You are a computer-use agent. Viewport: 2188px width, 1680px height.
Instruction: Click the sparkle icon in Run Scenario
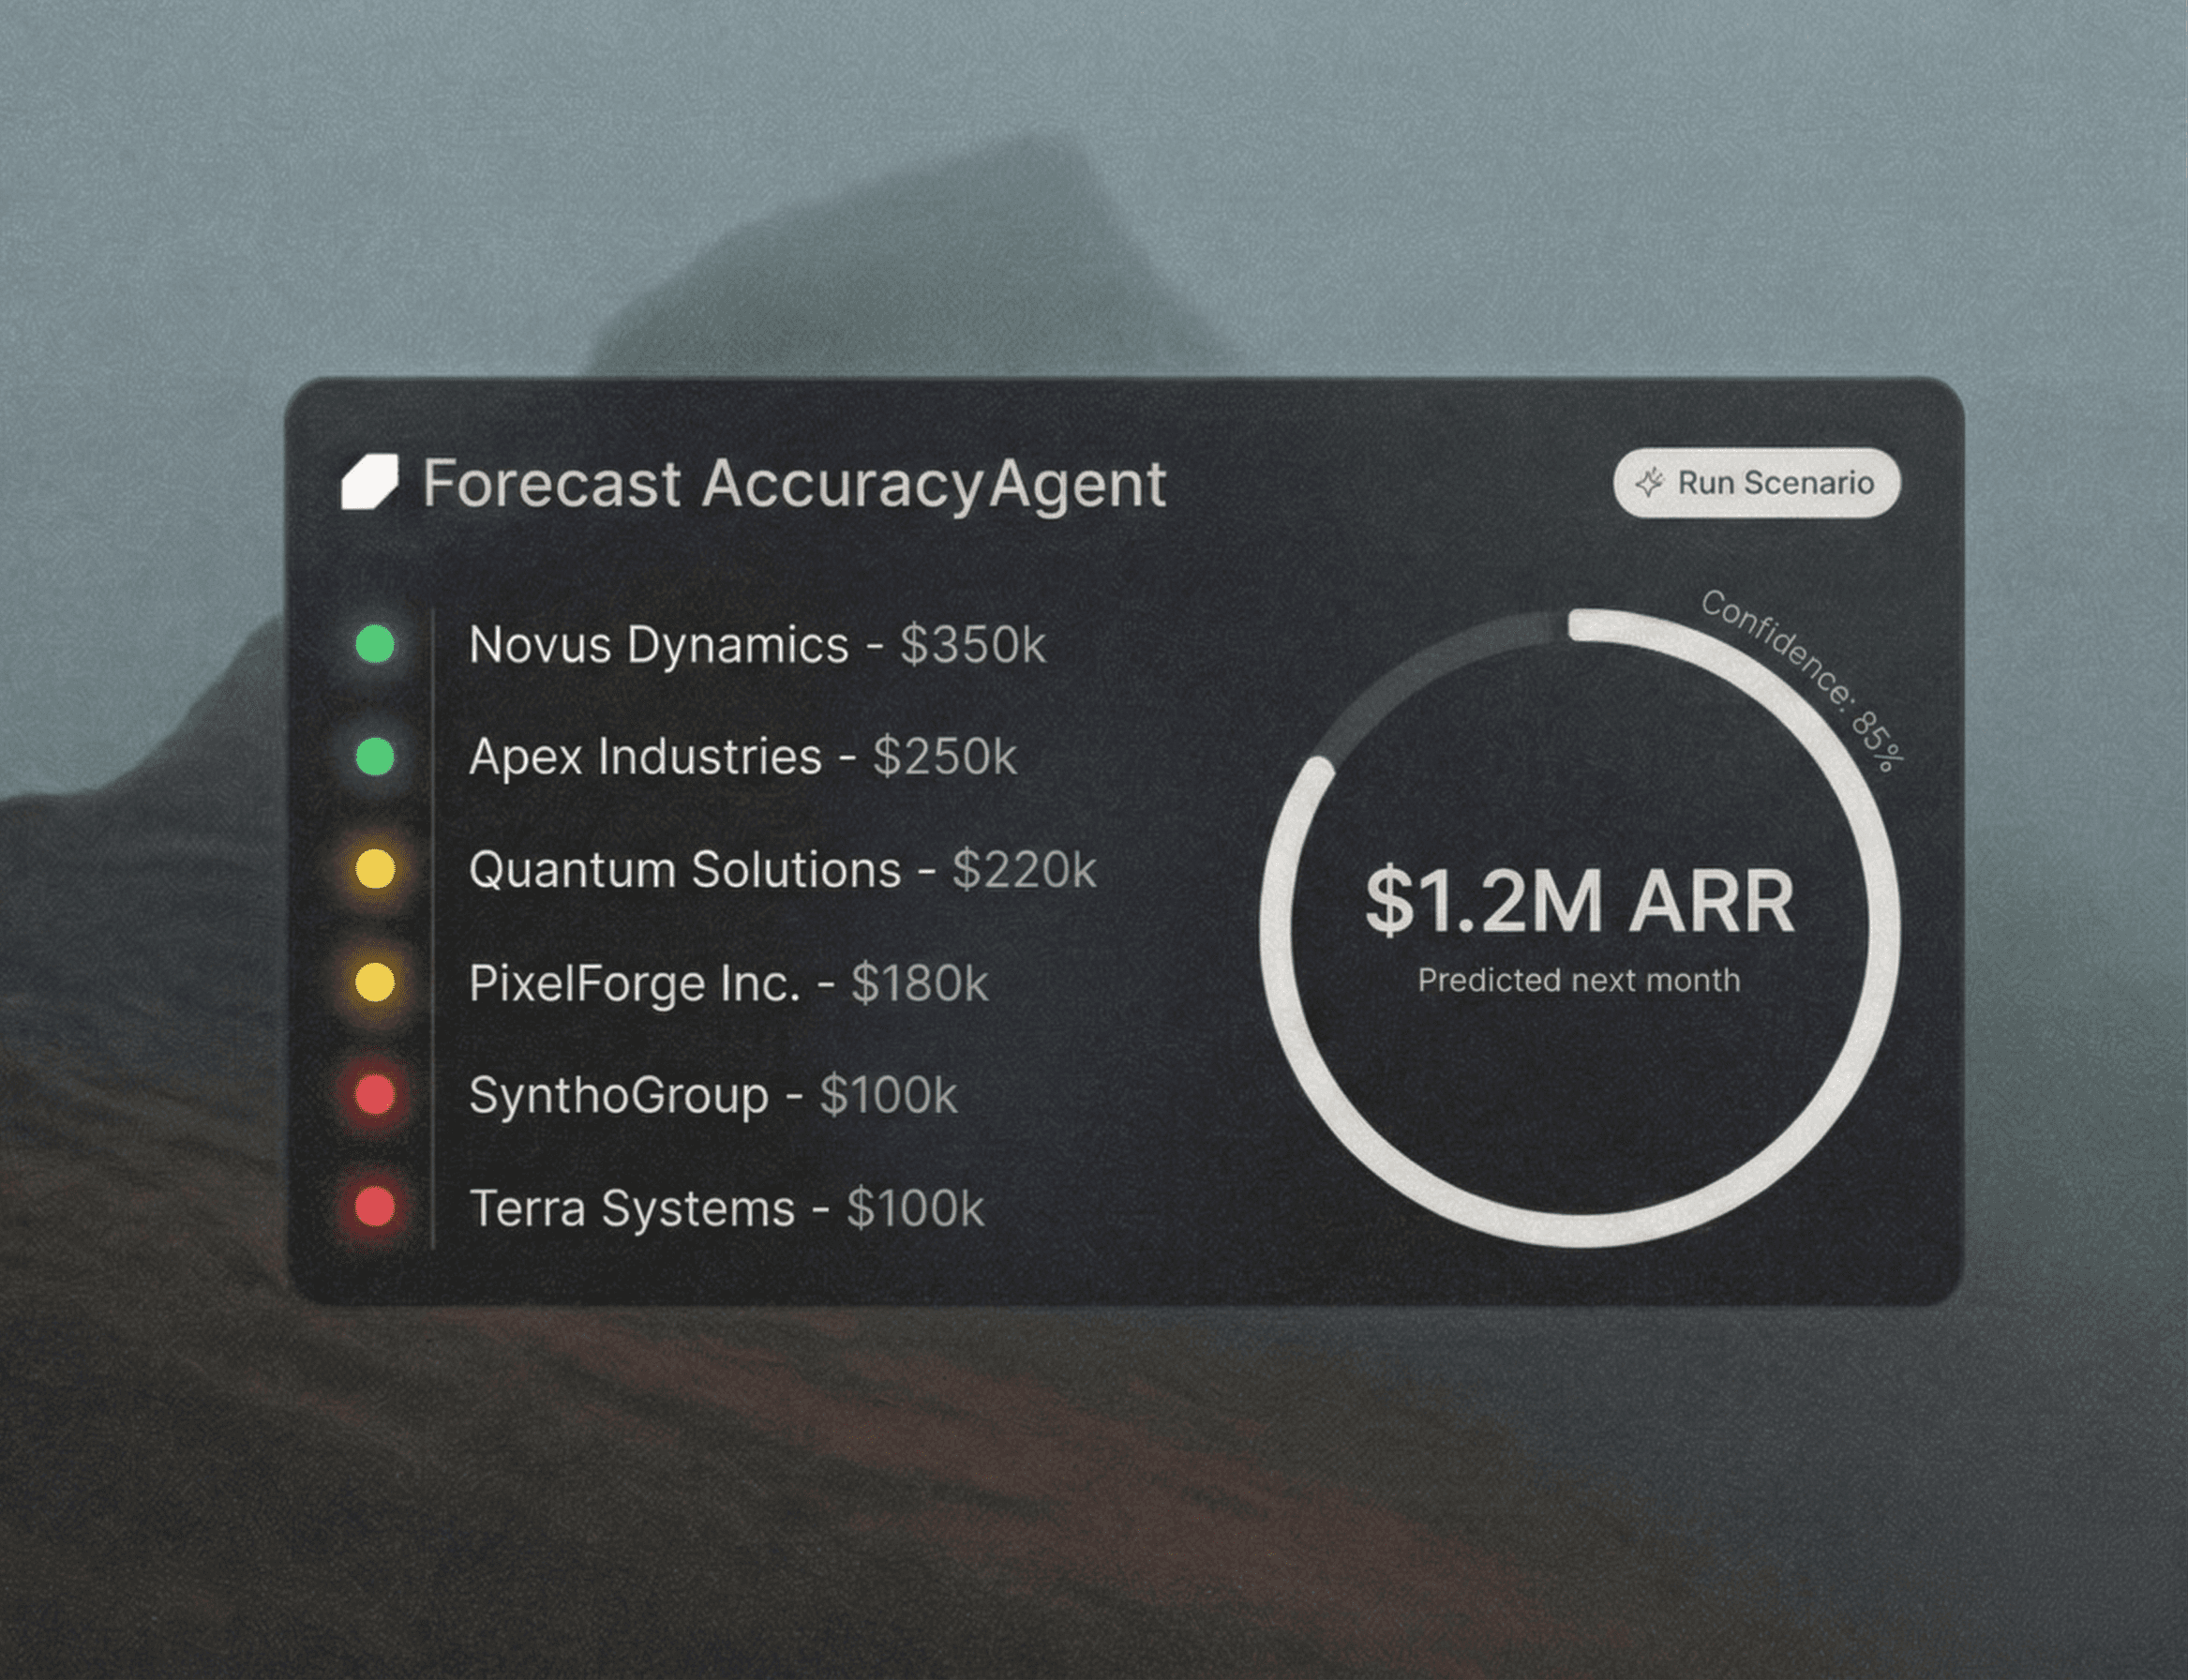coord(1649,483)
